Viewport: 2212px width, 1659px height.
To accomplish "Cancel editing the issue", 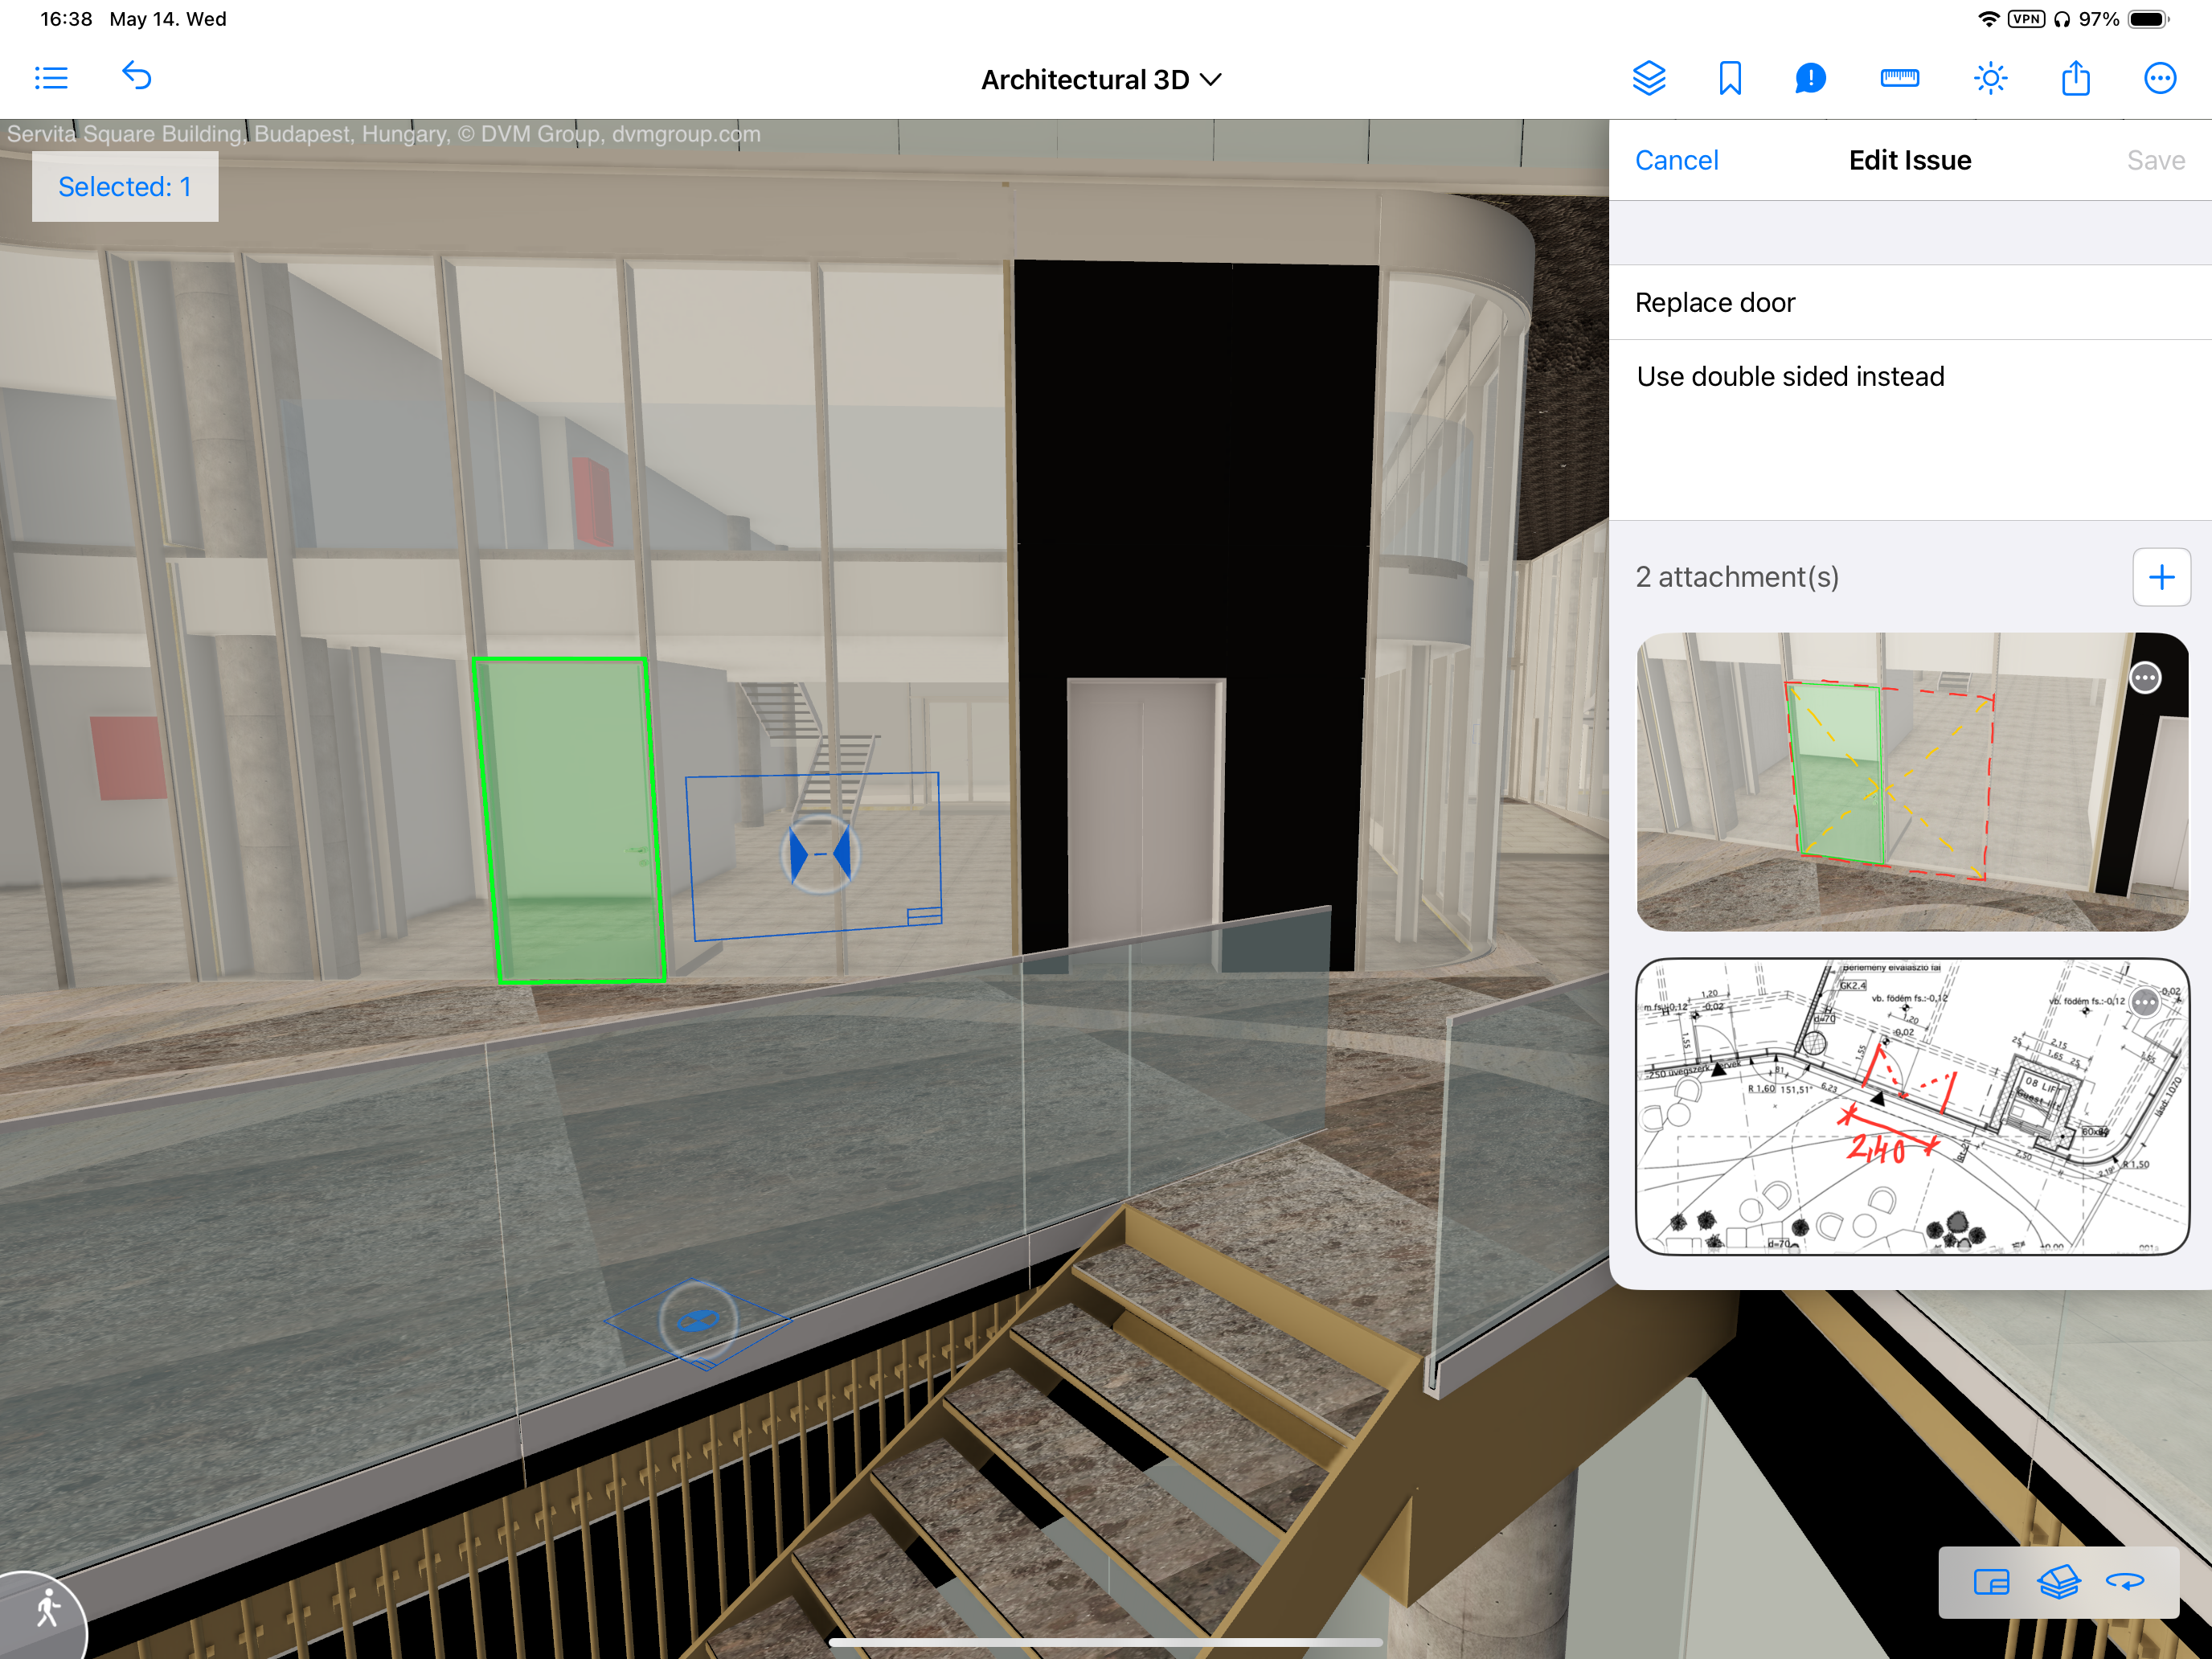I will pyautogui.click(x=1676, y=160).
